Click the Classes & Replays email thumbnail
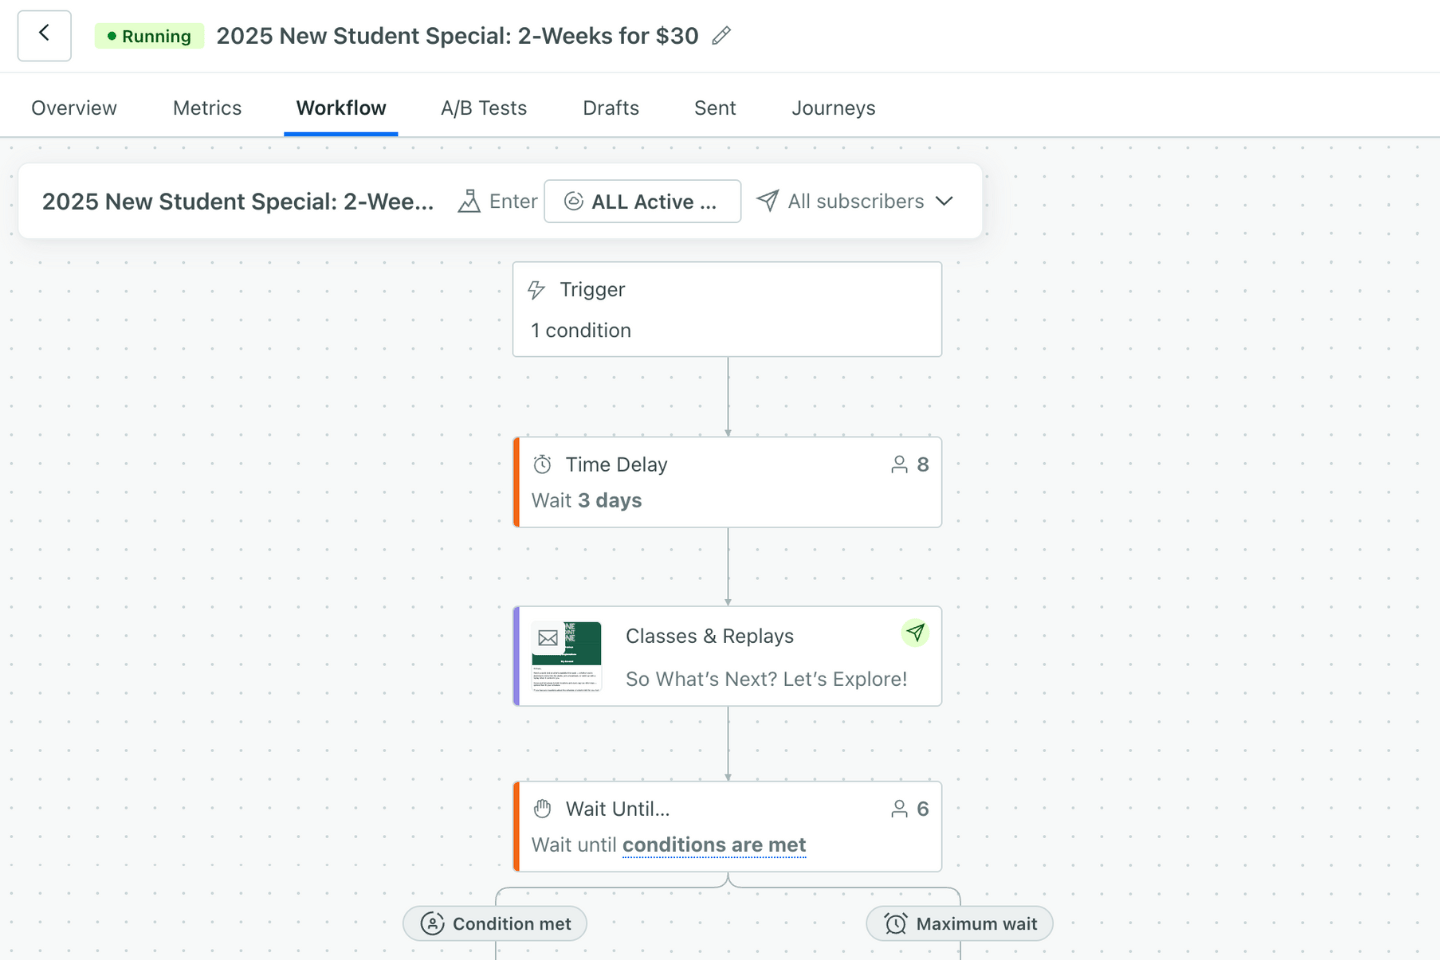This screenshot has height=960, width=1440. tap(567, 656)
